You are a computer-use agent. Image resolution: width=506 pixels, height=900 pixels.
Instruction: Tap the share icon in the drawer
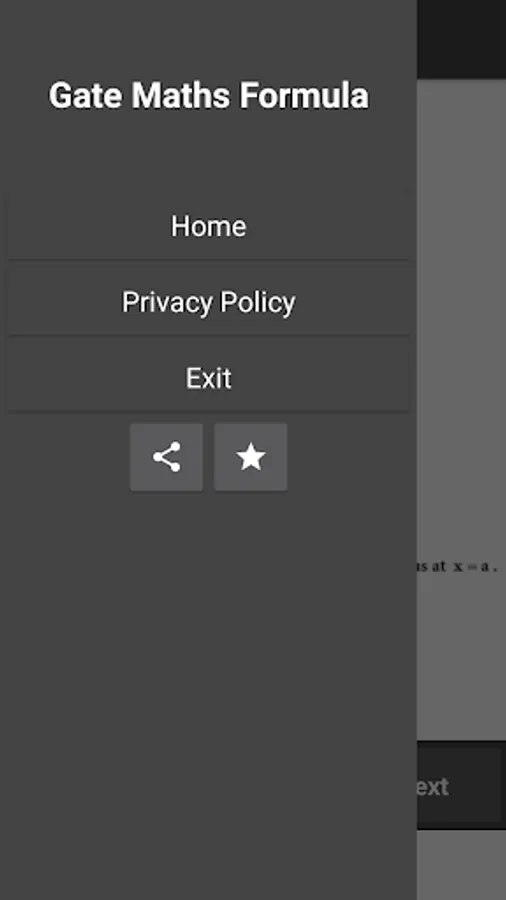click(166, 457)
